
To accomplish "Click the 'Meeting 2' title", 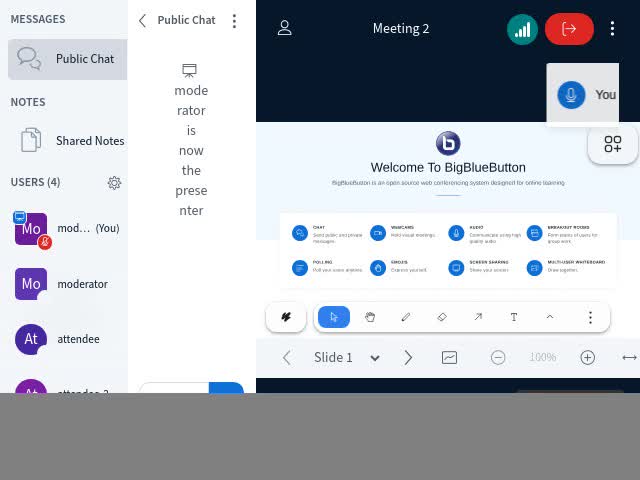I will coord(401,29).
